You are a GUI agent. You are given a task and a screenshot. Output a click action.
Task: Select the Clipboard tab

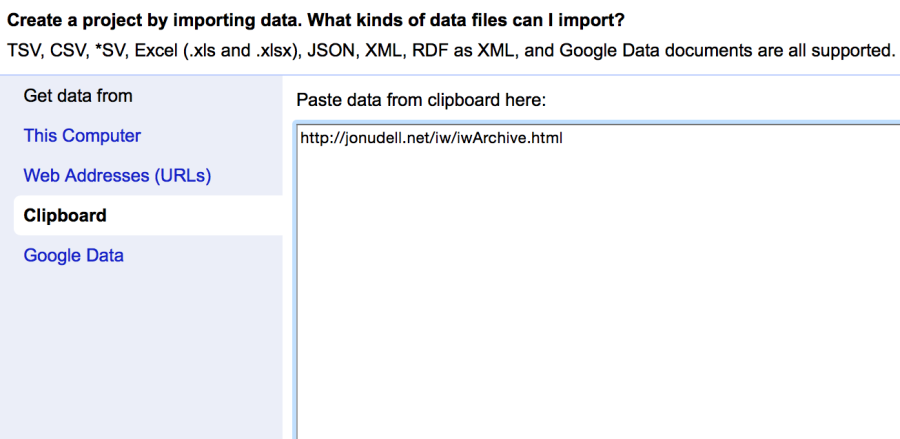click(65, 216)
